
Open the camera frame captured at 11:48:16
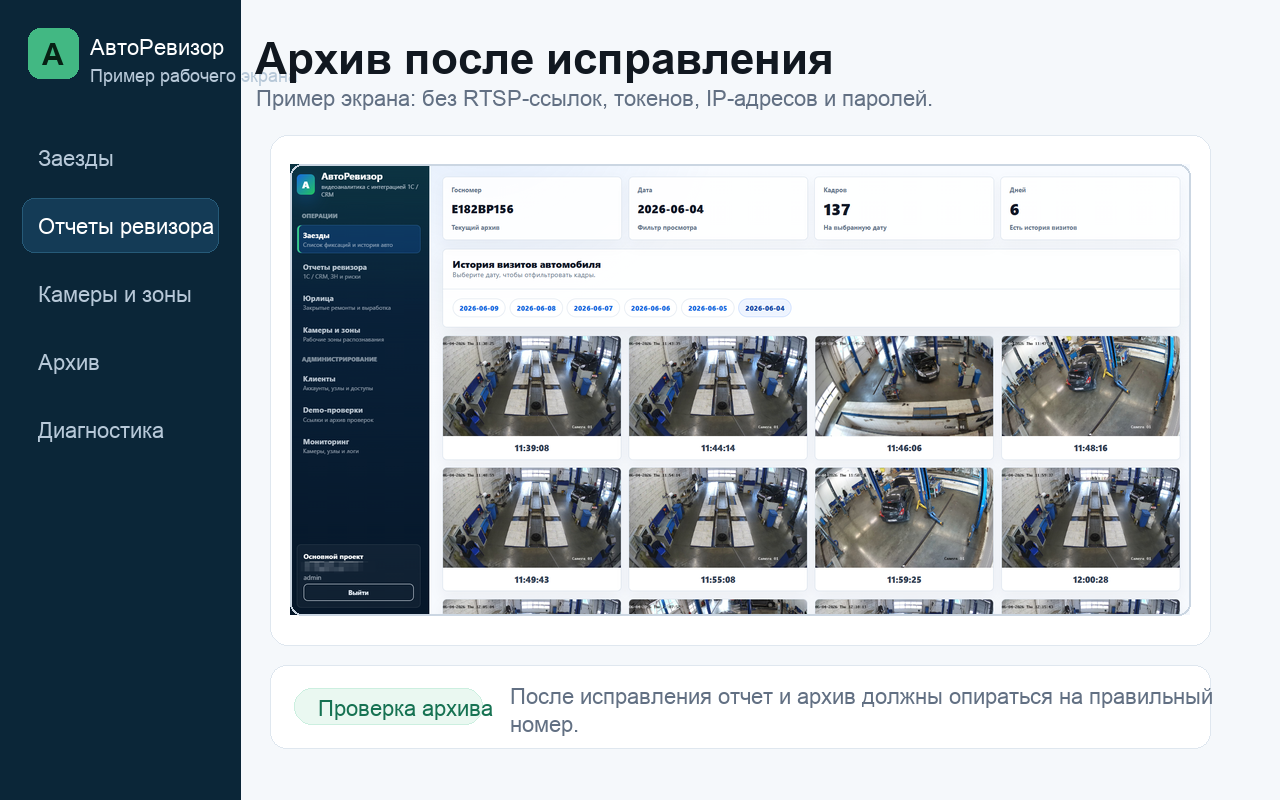pos(1090,397)
